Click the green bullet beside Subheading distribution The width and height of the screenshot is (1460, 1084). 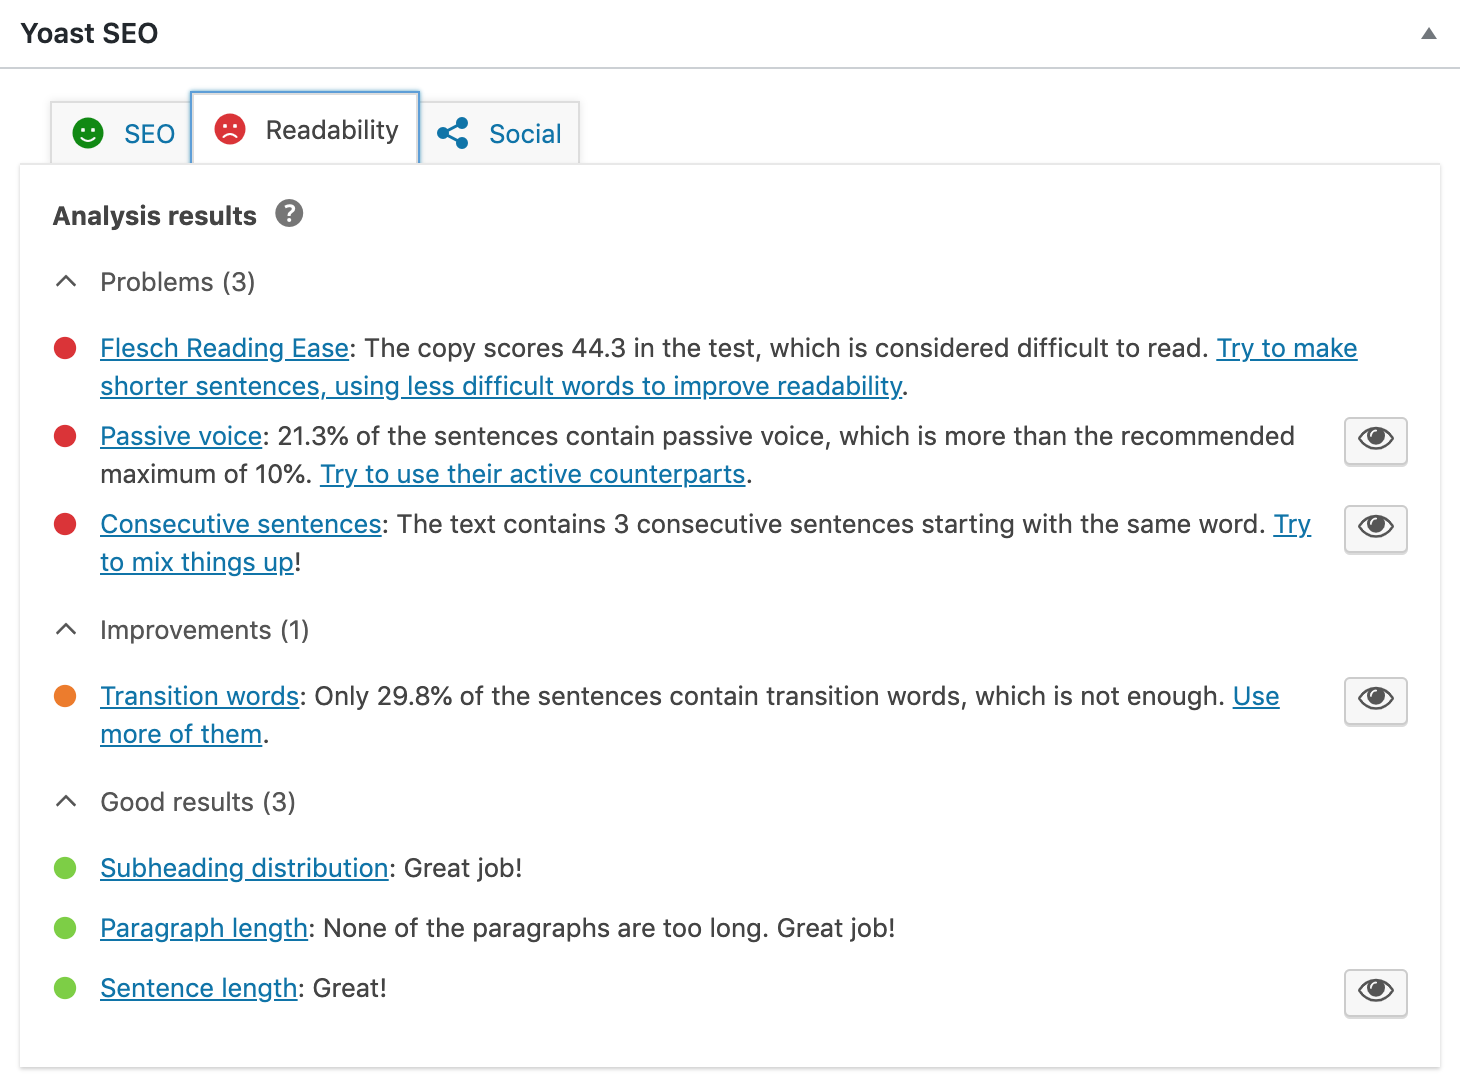(x=65, y=868)
